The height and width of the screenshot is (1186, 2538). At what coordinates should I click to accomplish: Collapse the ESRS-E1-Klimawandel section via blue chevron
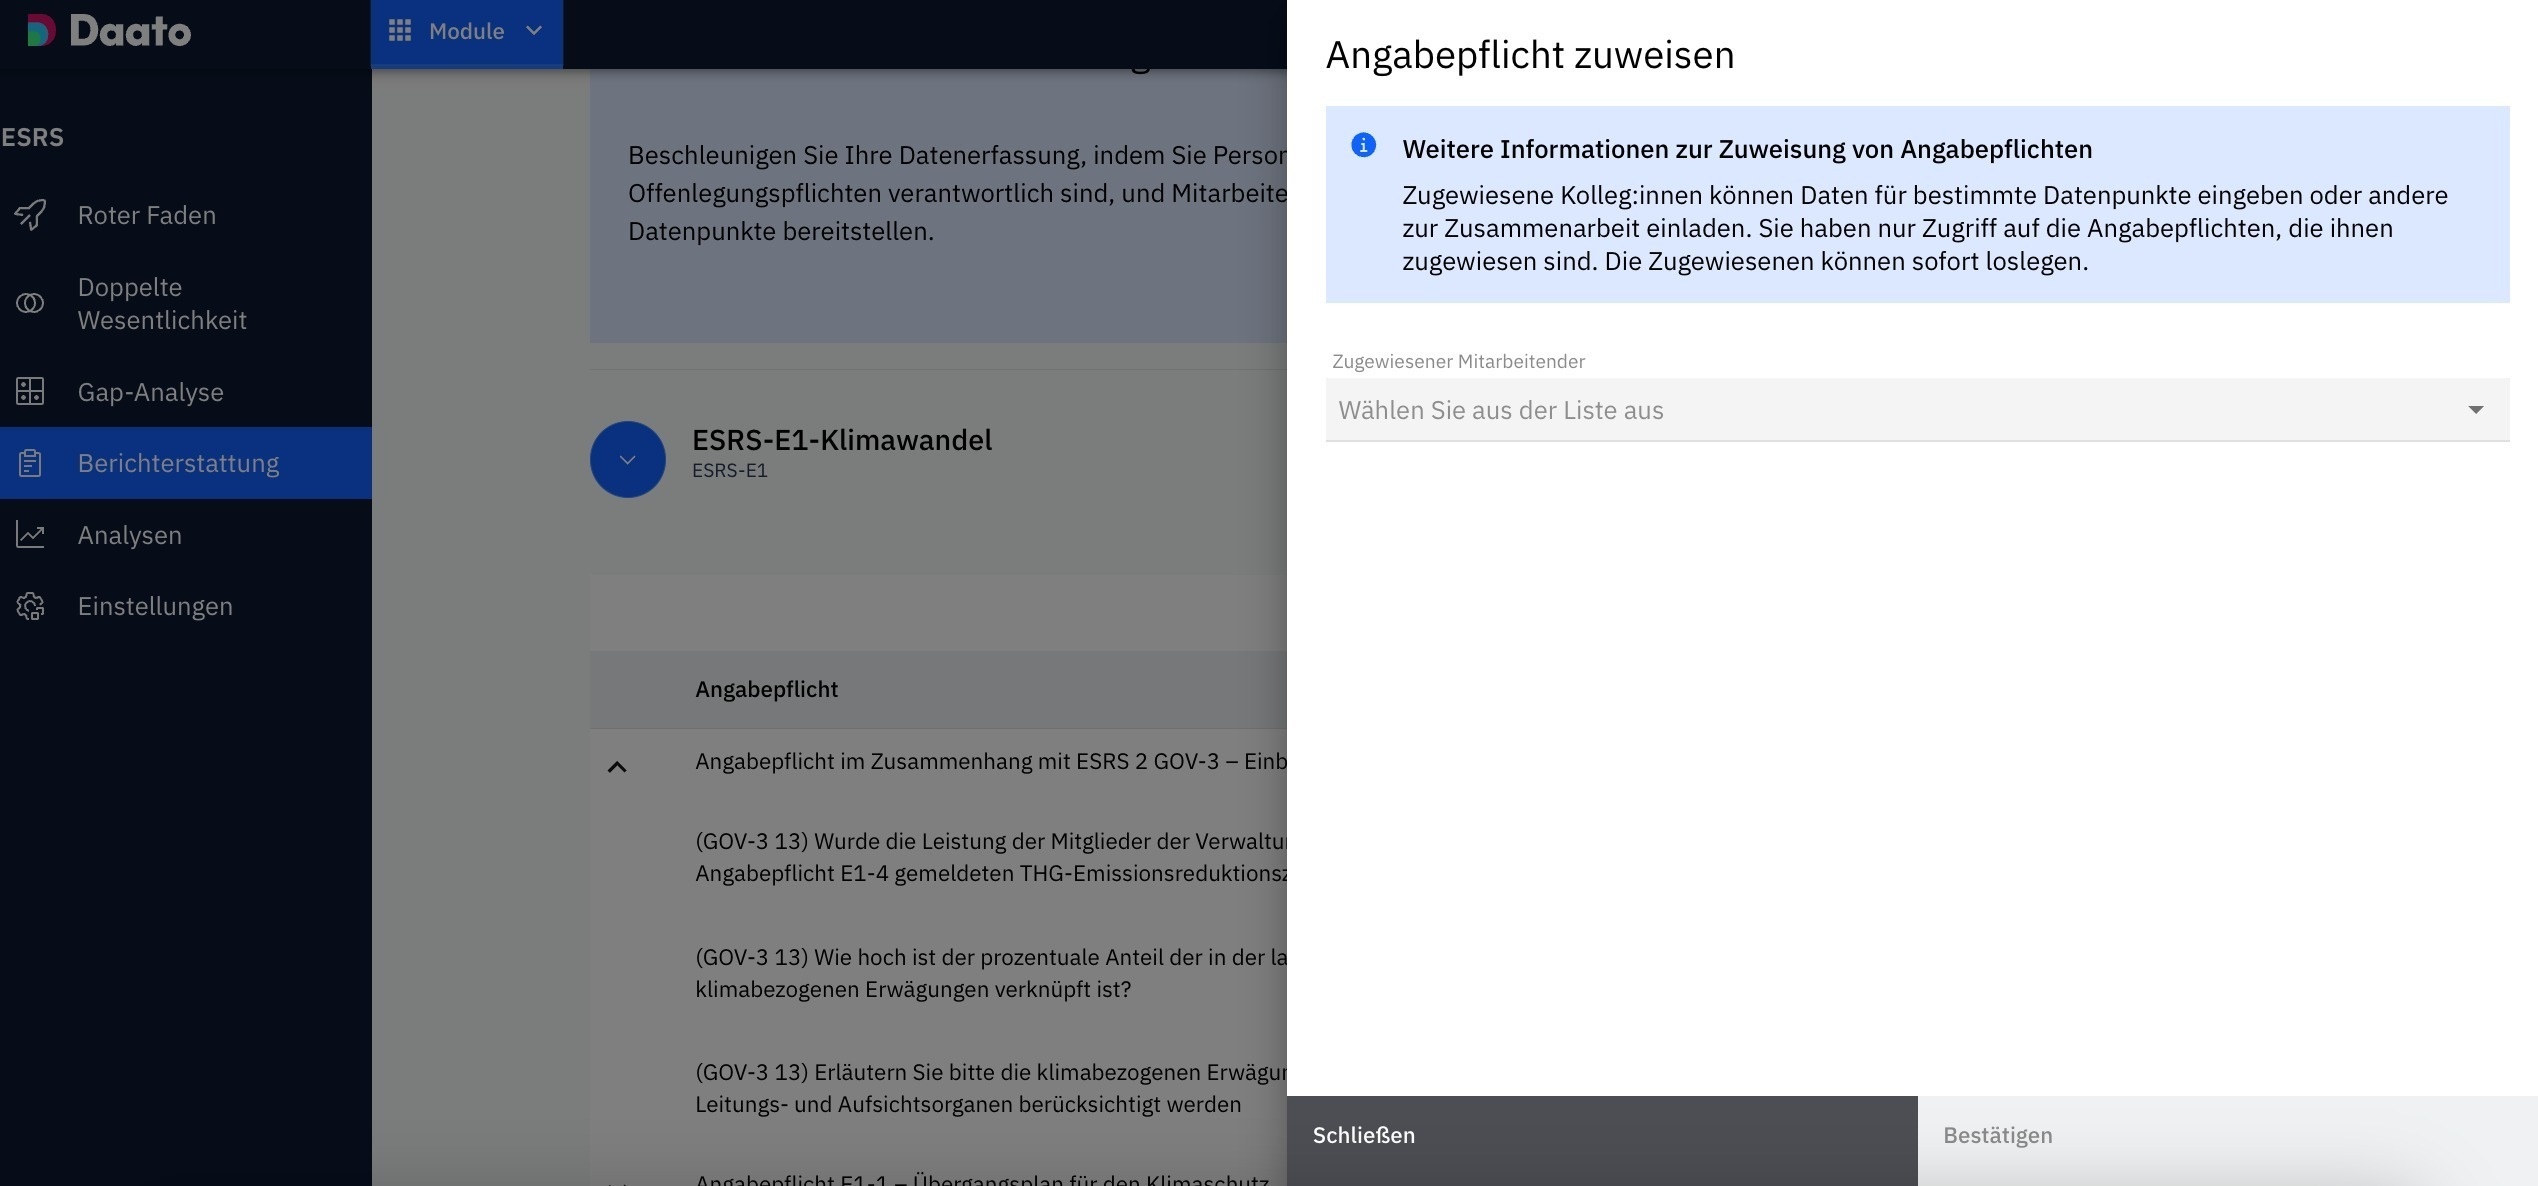(x=627, y=459)
